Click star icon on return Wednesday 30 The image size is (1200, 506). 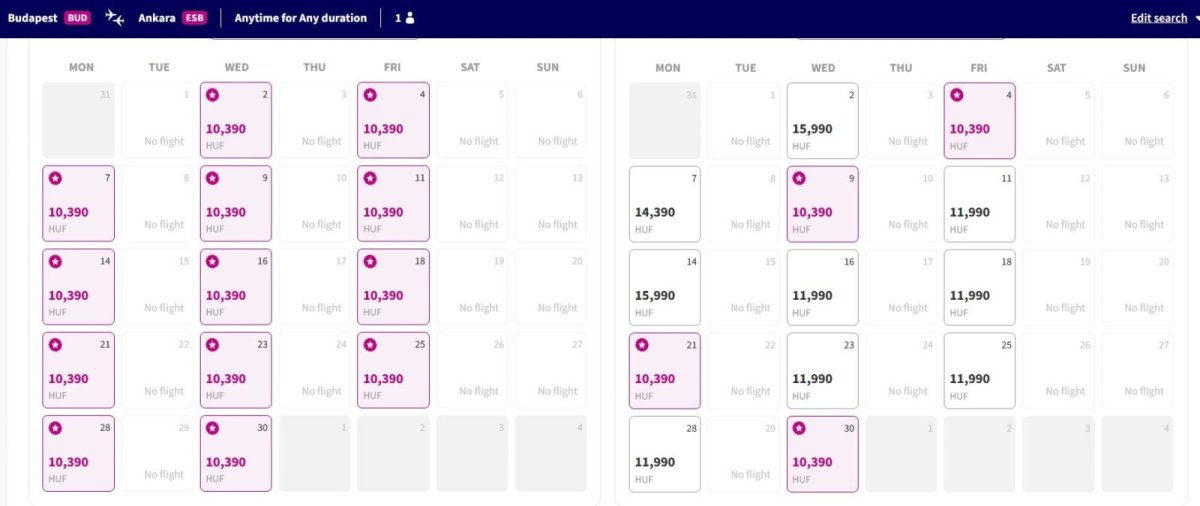799,428
